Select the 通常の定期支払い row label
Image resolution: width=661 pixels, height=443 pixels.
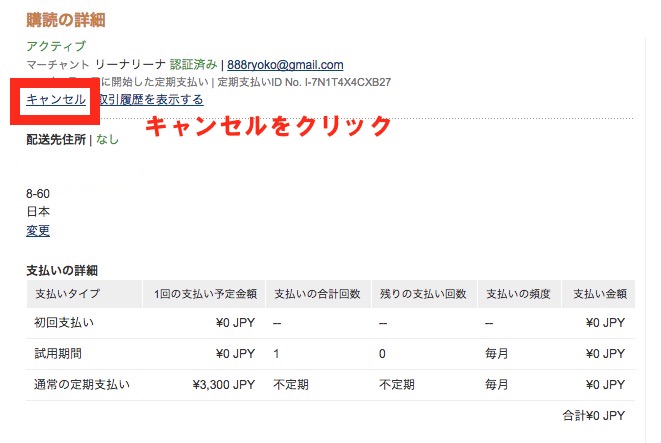pyautogui.click(x=82, y=384)
